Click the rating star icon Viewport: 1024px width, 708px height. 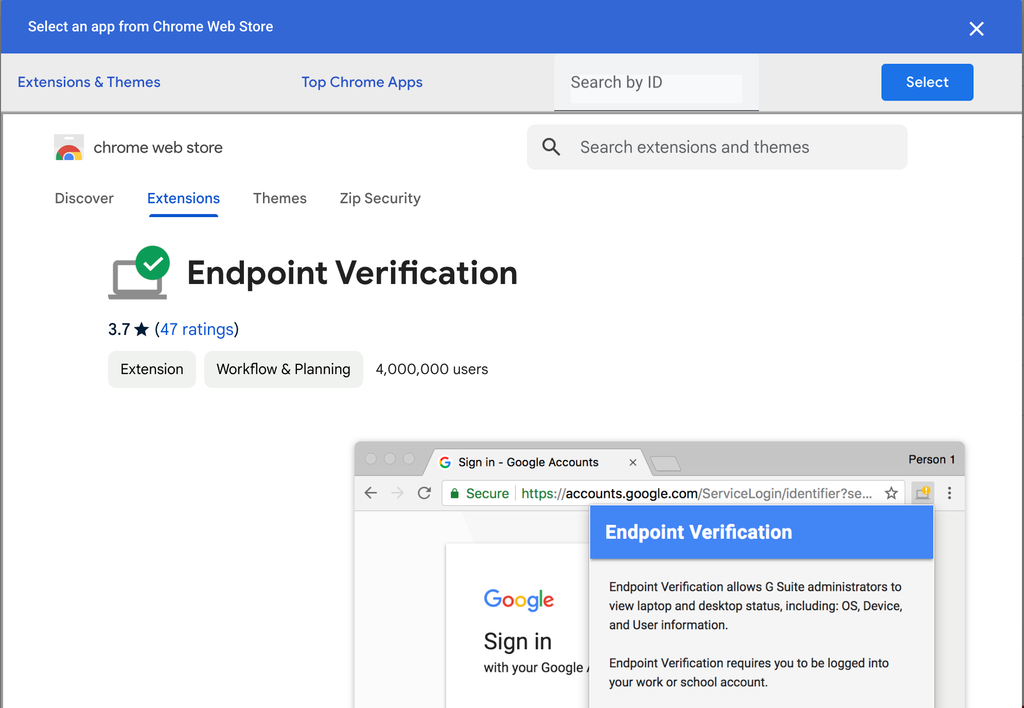click(141, 330)
